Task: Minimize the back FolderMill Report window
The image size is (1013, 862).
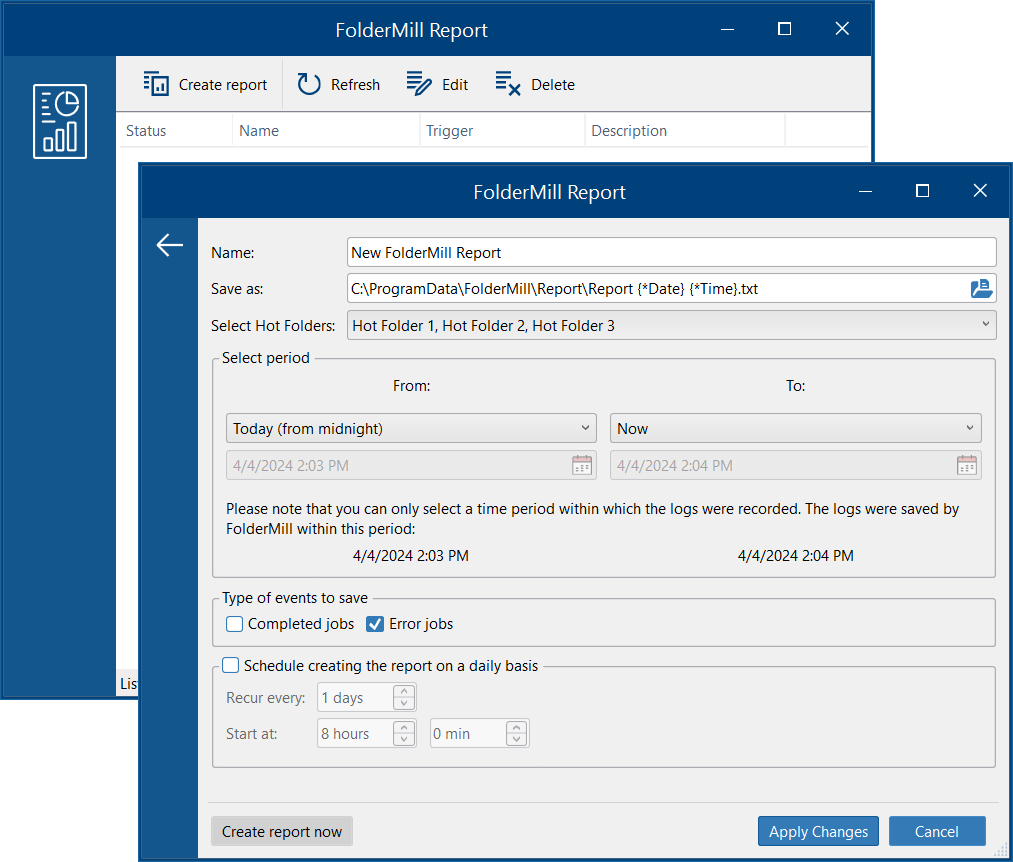Action: point(727,29)
